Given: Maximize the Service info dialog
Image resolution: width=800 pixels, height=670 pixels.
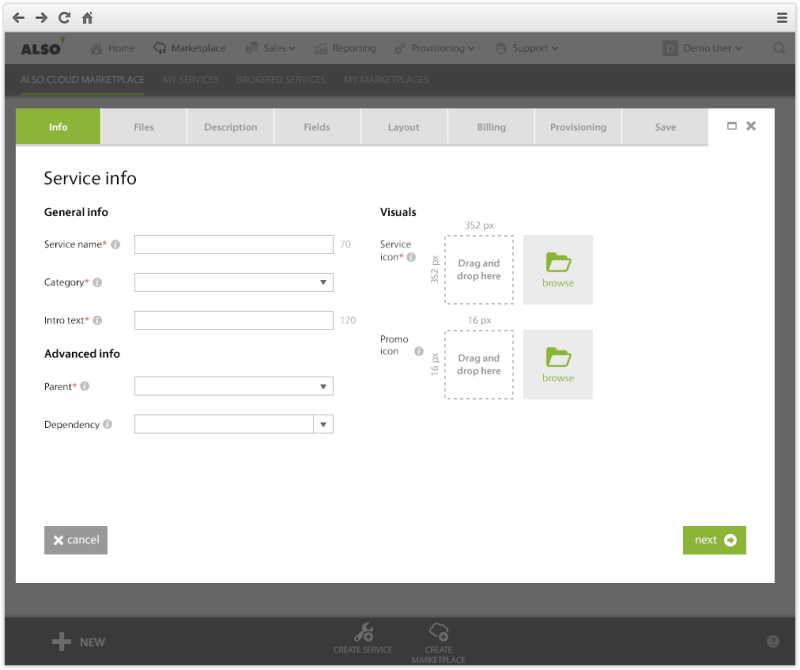Looking at the screenshot, I should 732,126.
